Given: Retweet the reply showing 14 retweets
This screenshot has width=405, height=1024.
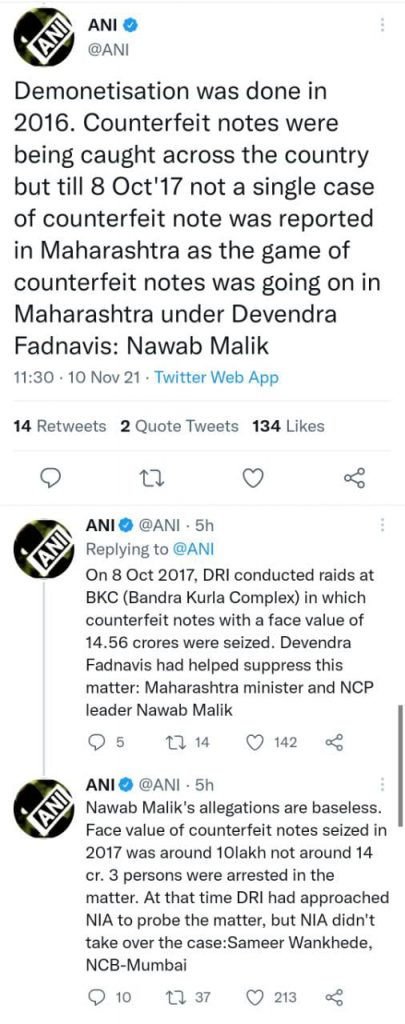Looking at the screenshot, I should (x=176, y=743).
